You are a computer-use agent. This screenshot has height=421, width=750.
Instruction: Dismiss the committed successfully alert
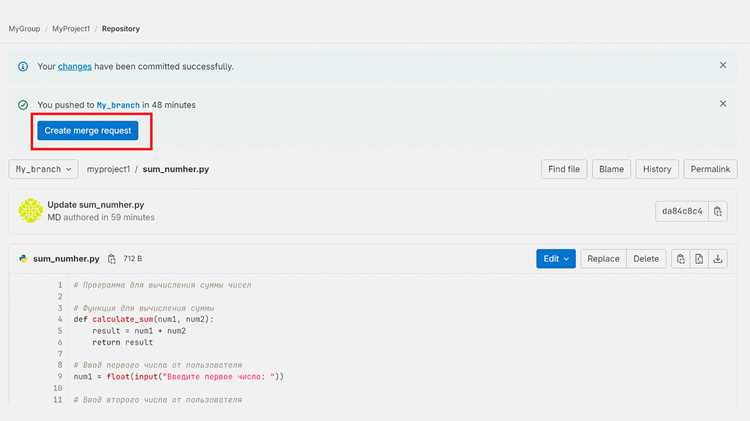[723, 65]
